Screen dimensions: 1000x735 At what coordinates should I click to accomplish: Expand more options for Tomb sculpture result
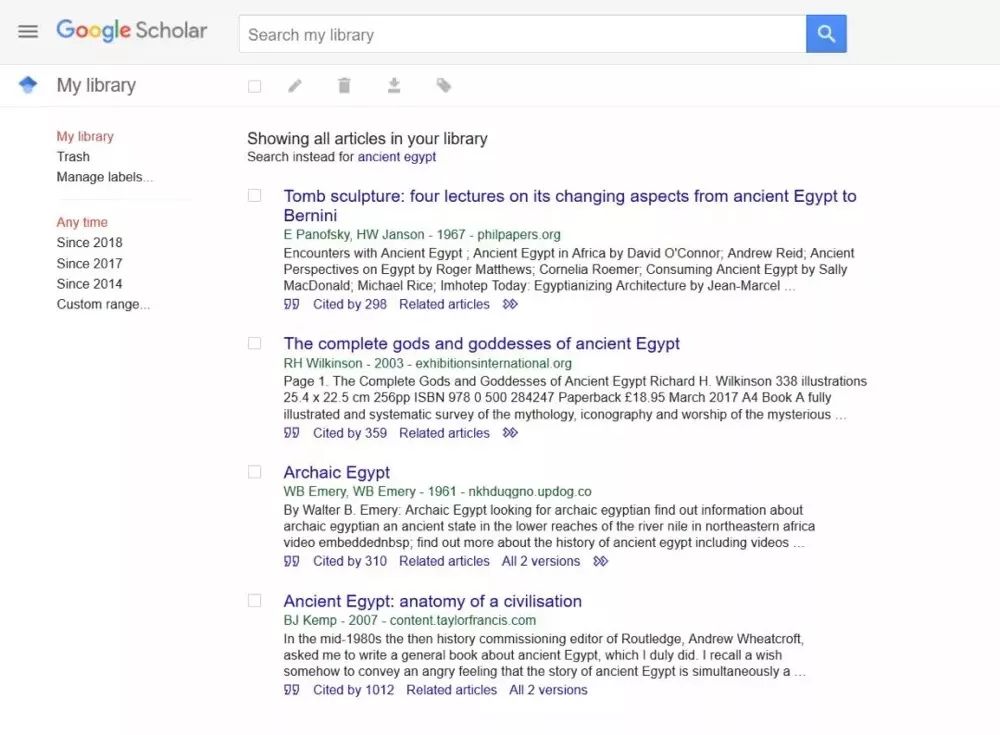tap(511, 304)
